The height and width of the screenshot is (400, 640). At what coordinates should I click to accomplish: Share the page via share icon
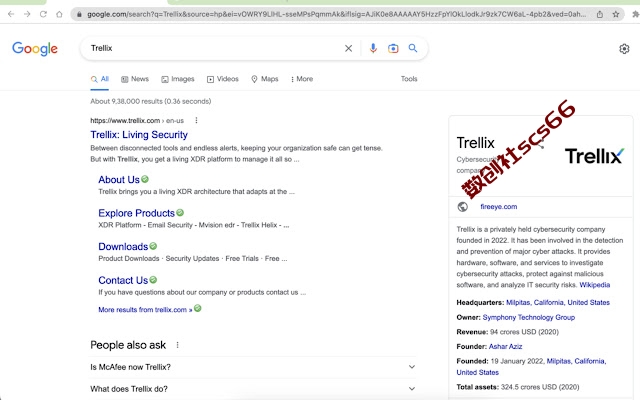point(600,14)
